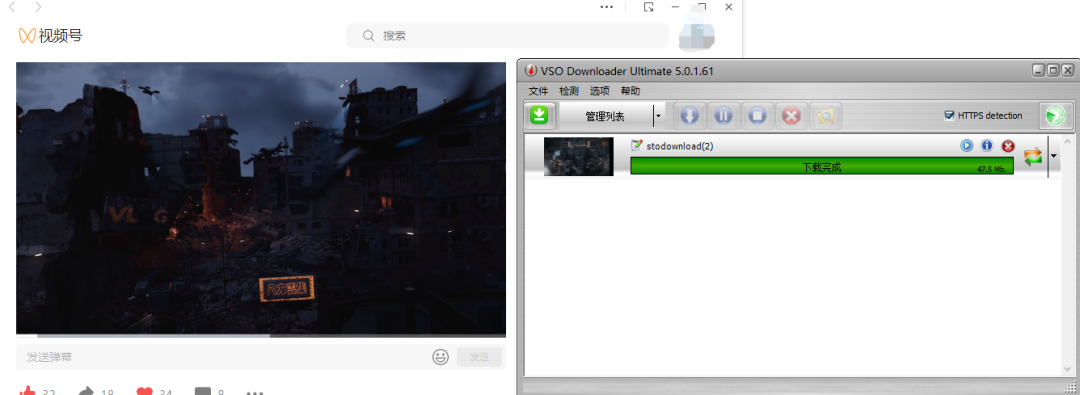
Task: Click the convert arrows icon for stodownload(2)
Action: 1033,156
